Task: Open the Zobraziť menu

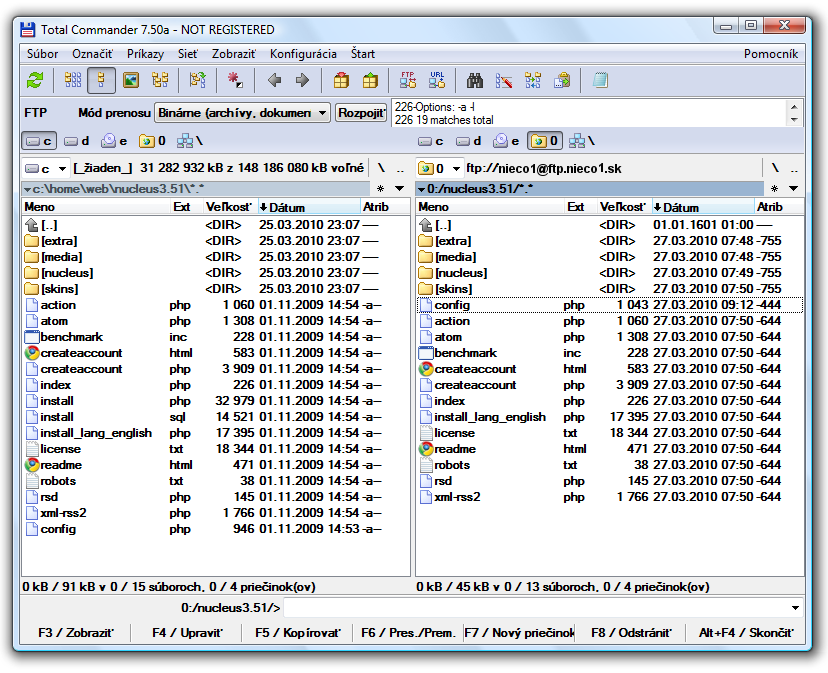Action: point(234,54)
